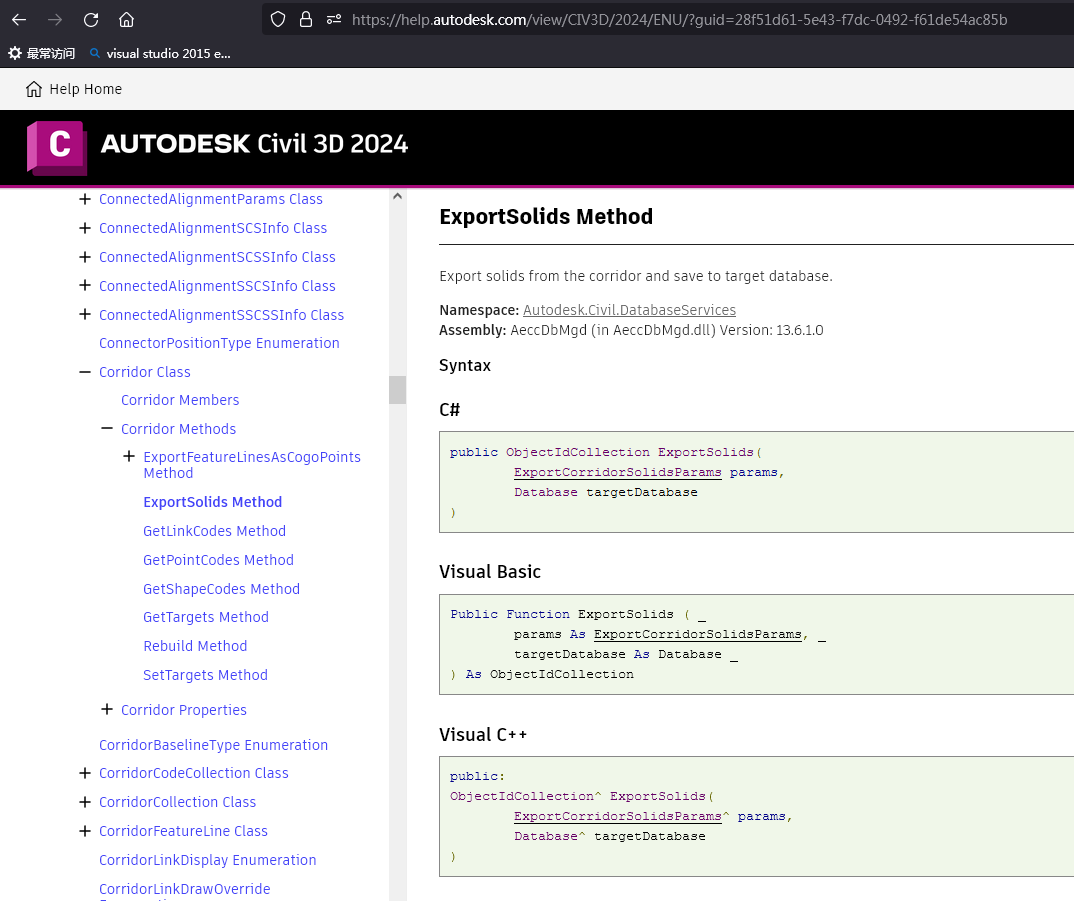1074x901 pixels.
Task: Click the browser back arrow
Action: pyautogui.click(x=20, y=19)
